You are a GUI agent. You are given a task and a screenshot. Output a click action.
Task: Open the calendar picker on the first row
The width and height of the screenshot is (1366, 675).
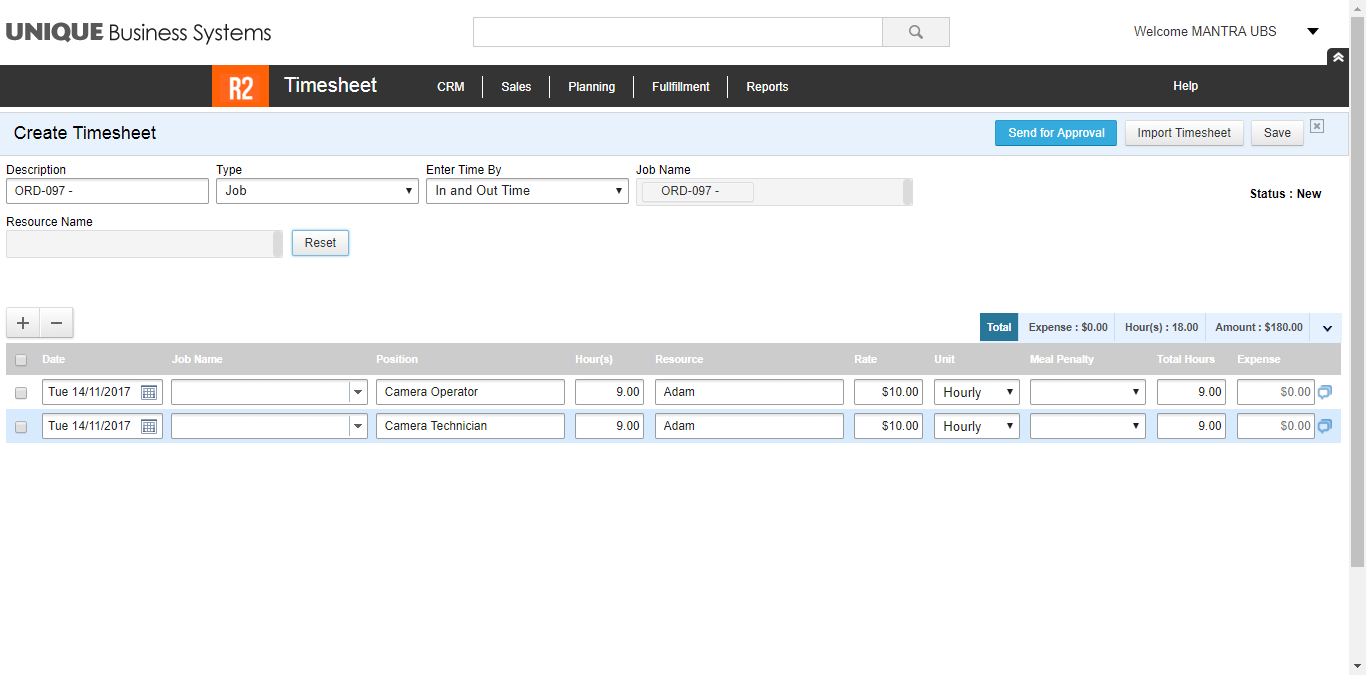[x=150, y=391]
